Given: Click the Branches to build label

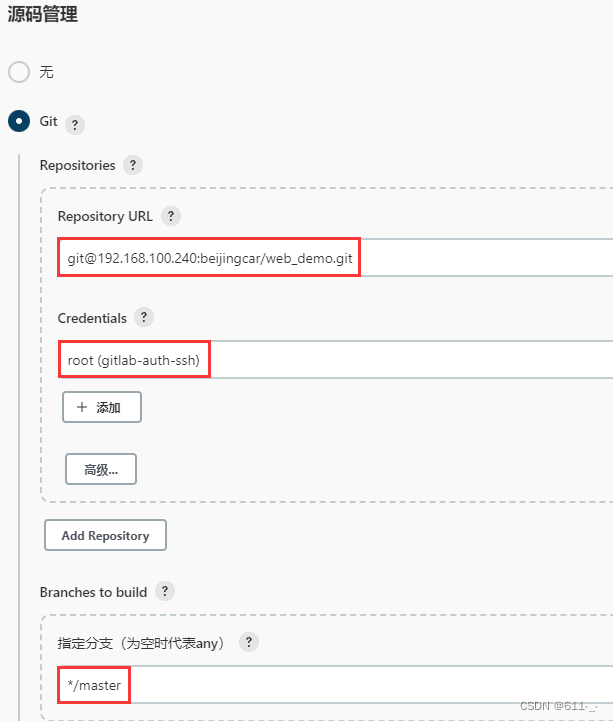Looking at the screenshot, I should point(93,592).
